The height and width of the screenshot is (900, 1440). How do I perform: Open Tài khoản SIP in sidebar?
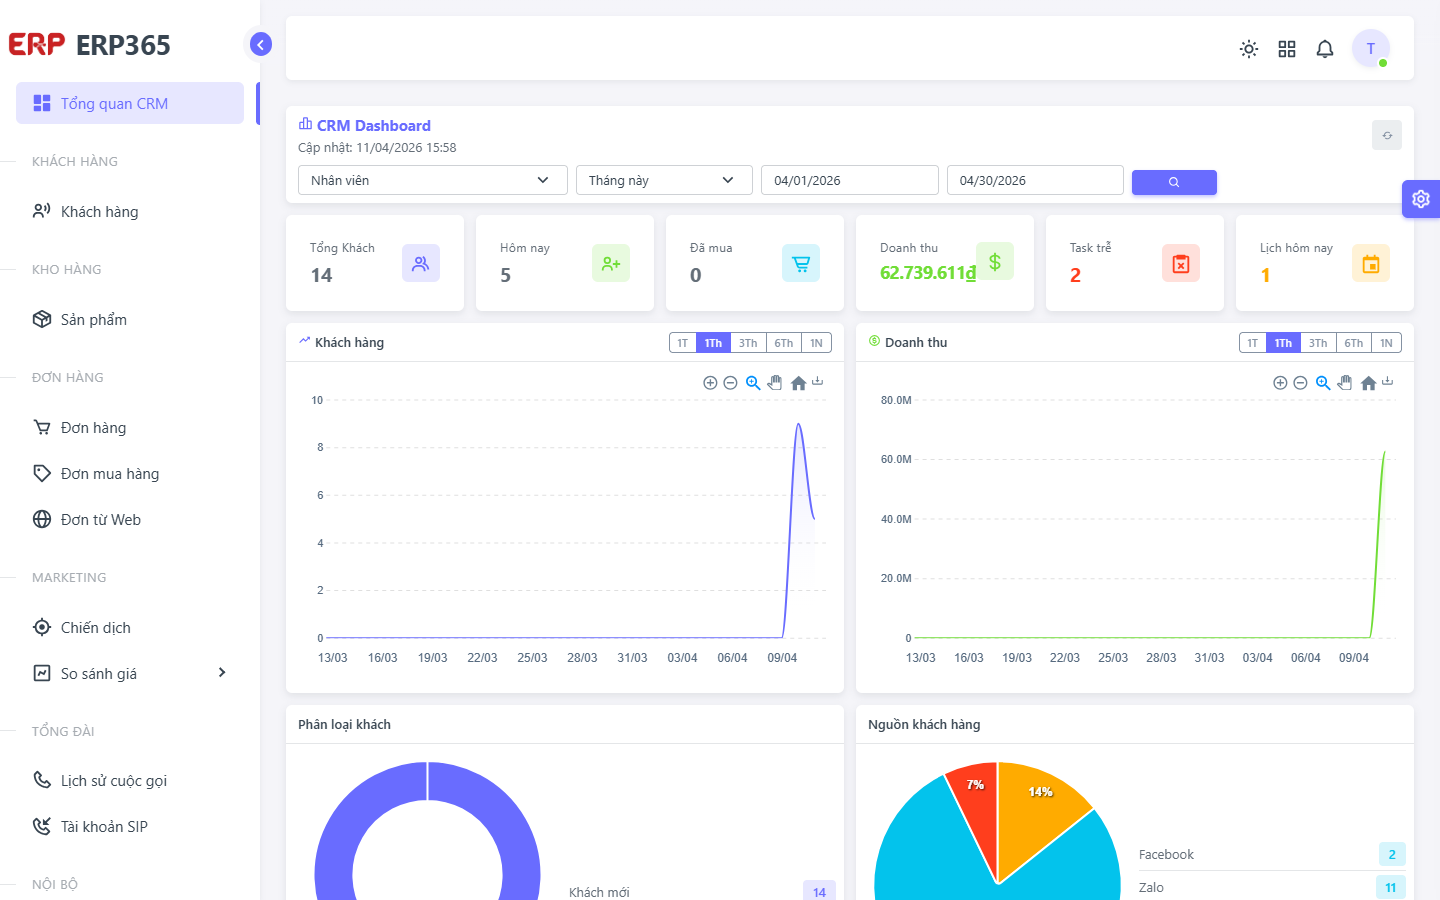pyautogui.click(x=130, y=826)
